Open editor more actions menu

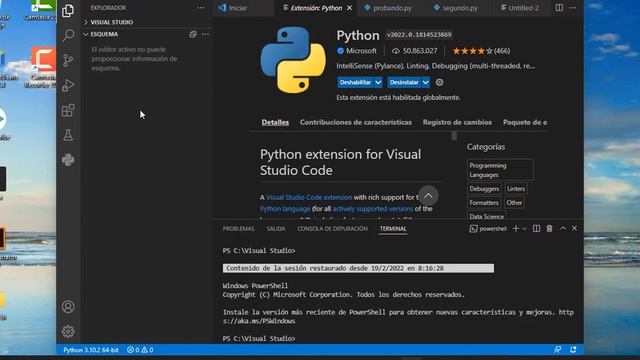coord(573,7)
